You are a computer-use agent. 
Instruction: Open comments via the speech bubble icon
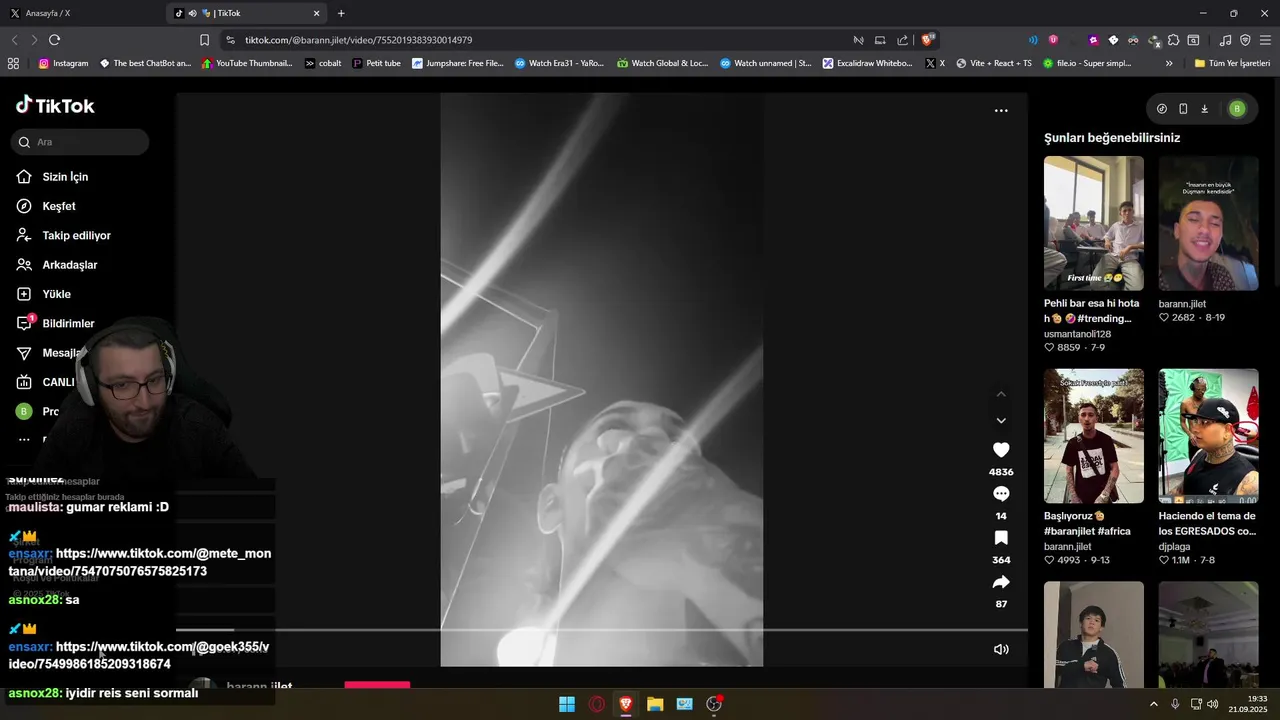(1001, 494)
